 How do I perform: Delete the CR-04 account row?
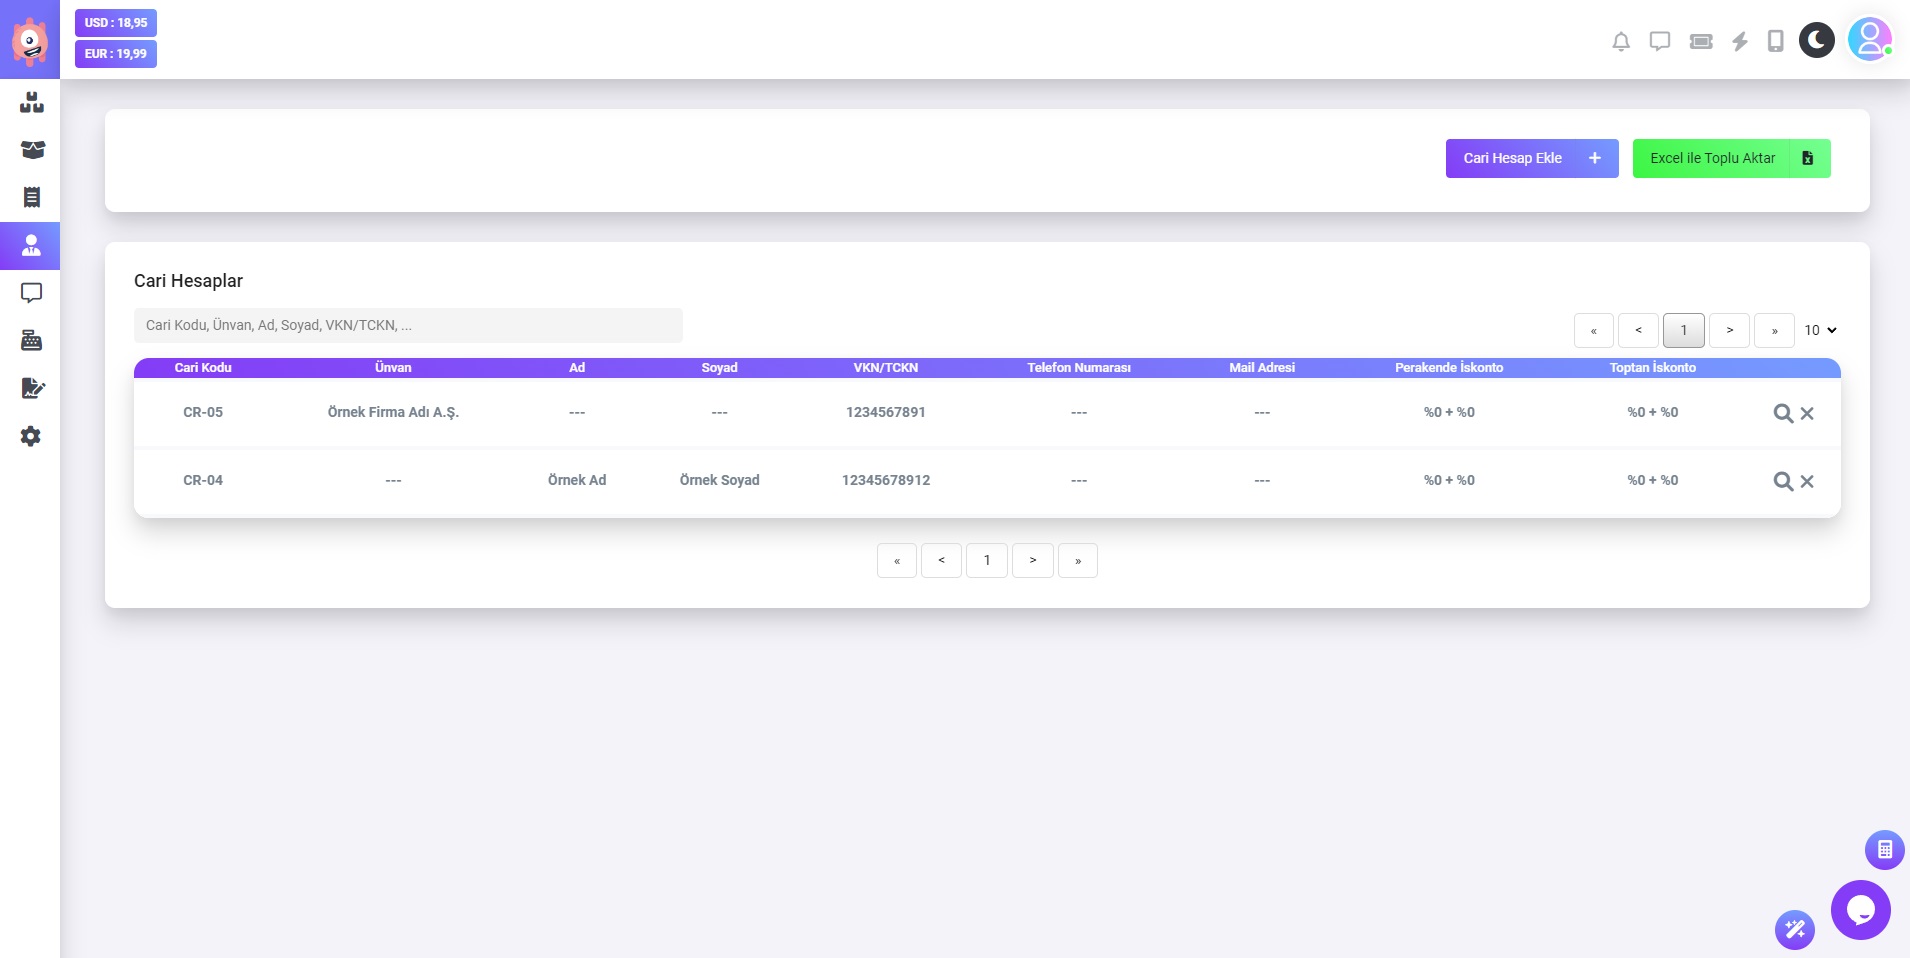tap(1807, 481)
